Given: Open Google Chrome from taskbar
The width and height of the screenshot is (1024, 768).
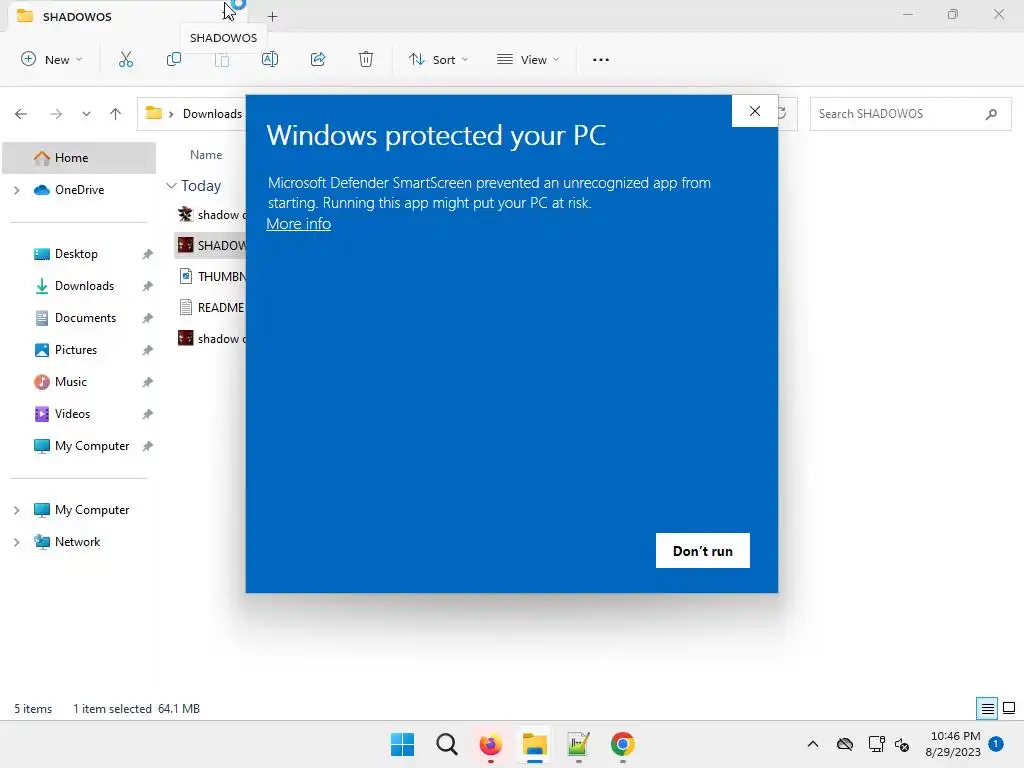Looking at the screenshot, I should pyautogui.click(x=622, y=744).
